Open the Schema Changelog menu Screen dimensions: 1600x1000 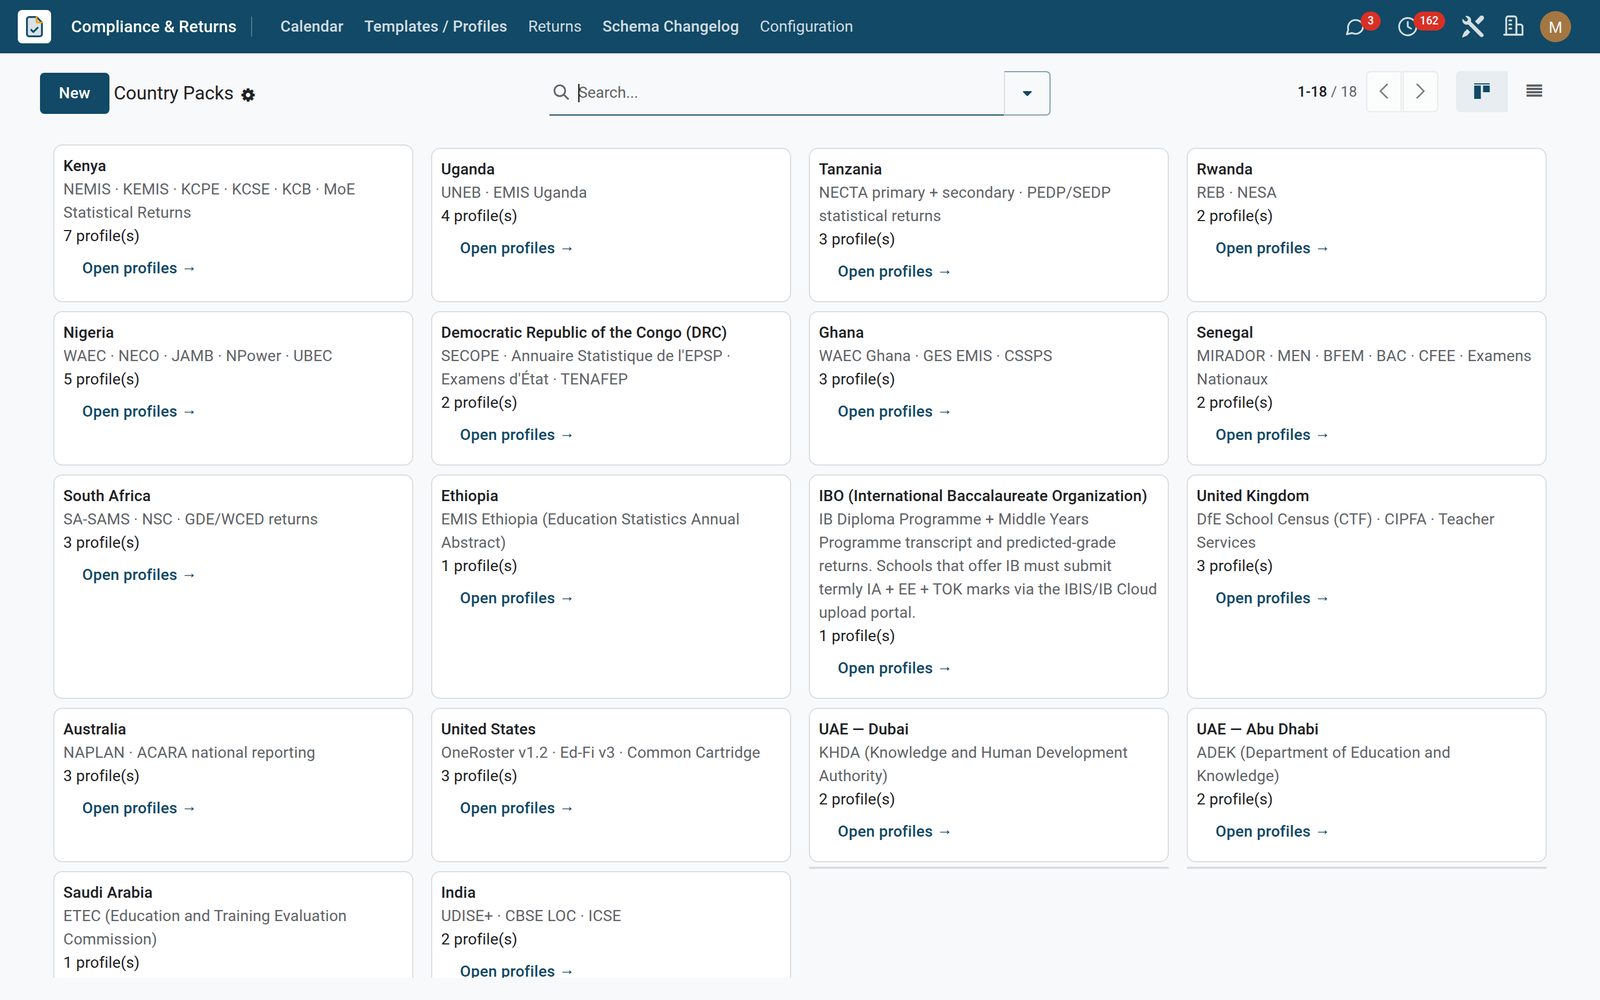click(670, 26)
